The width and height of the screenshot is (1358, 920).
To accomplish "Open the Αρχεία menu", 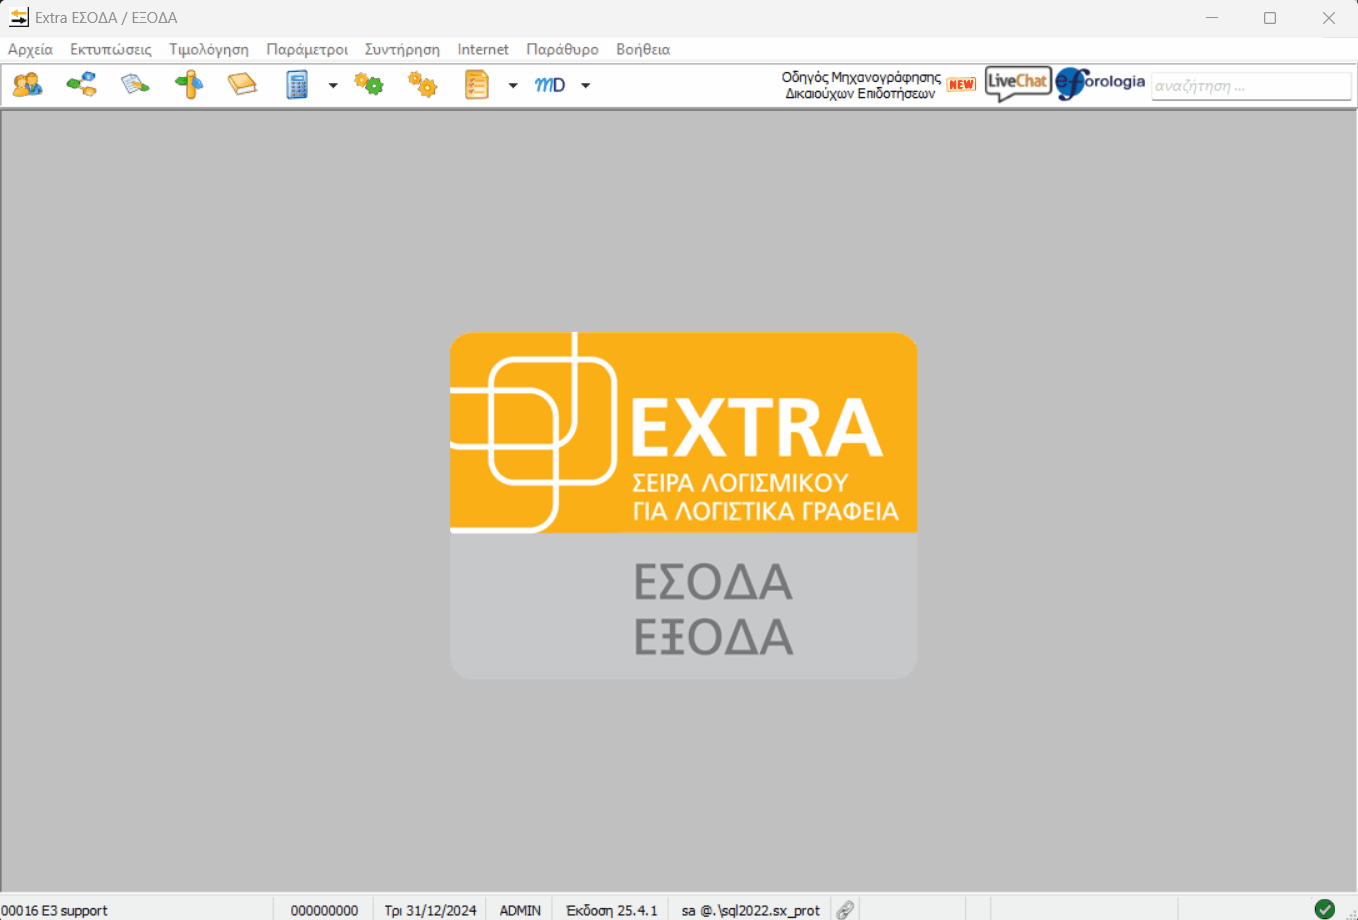I will coord(30,49).
